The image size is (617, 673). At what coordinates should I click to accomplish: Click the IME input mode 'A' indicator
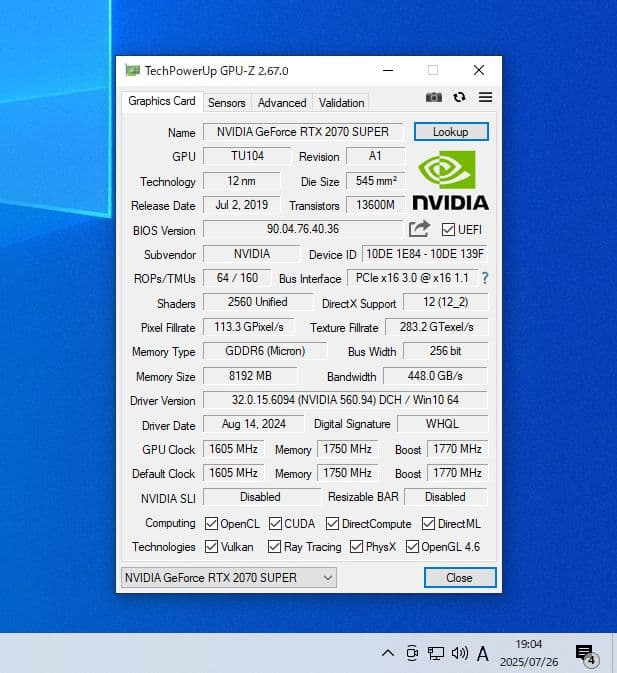click(x=483, y=654)
